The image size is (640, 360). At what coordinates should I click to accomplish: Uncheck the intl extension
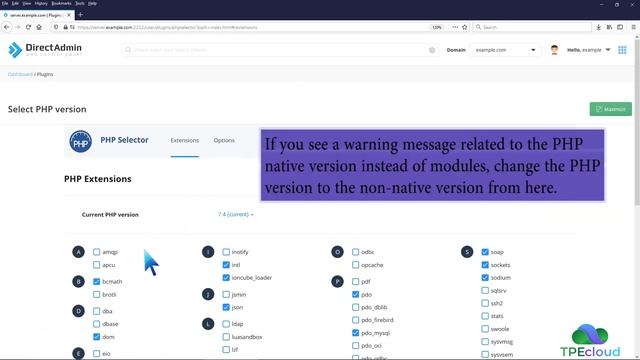point(226,265)
